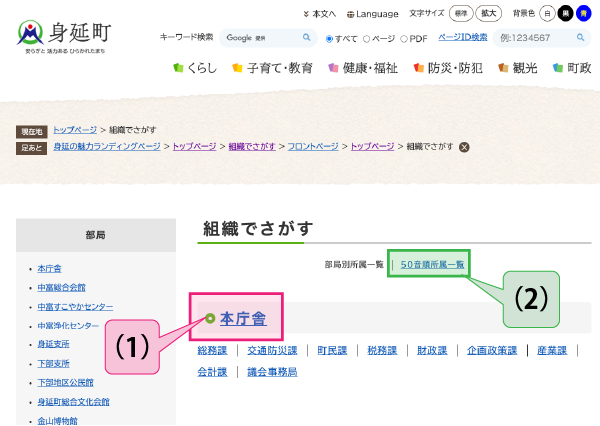600x426 pixels.
Task: Open the 交通防災課 department link
Action: (x=272, y=350)
